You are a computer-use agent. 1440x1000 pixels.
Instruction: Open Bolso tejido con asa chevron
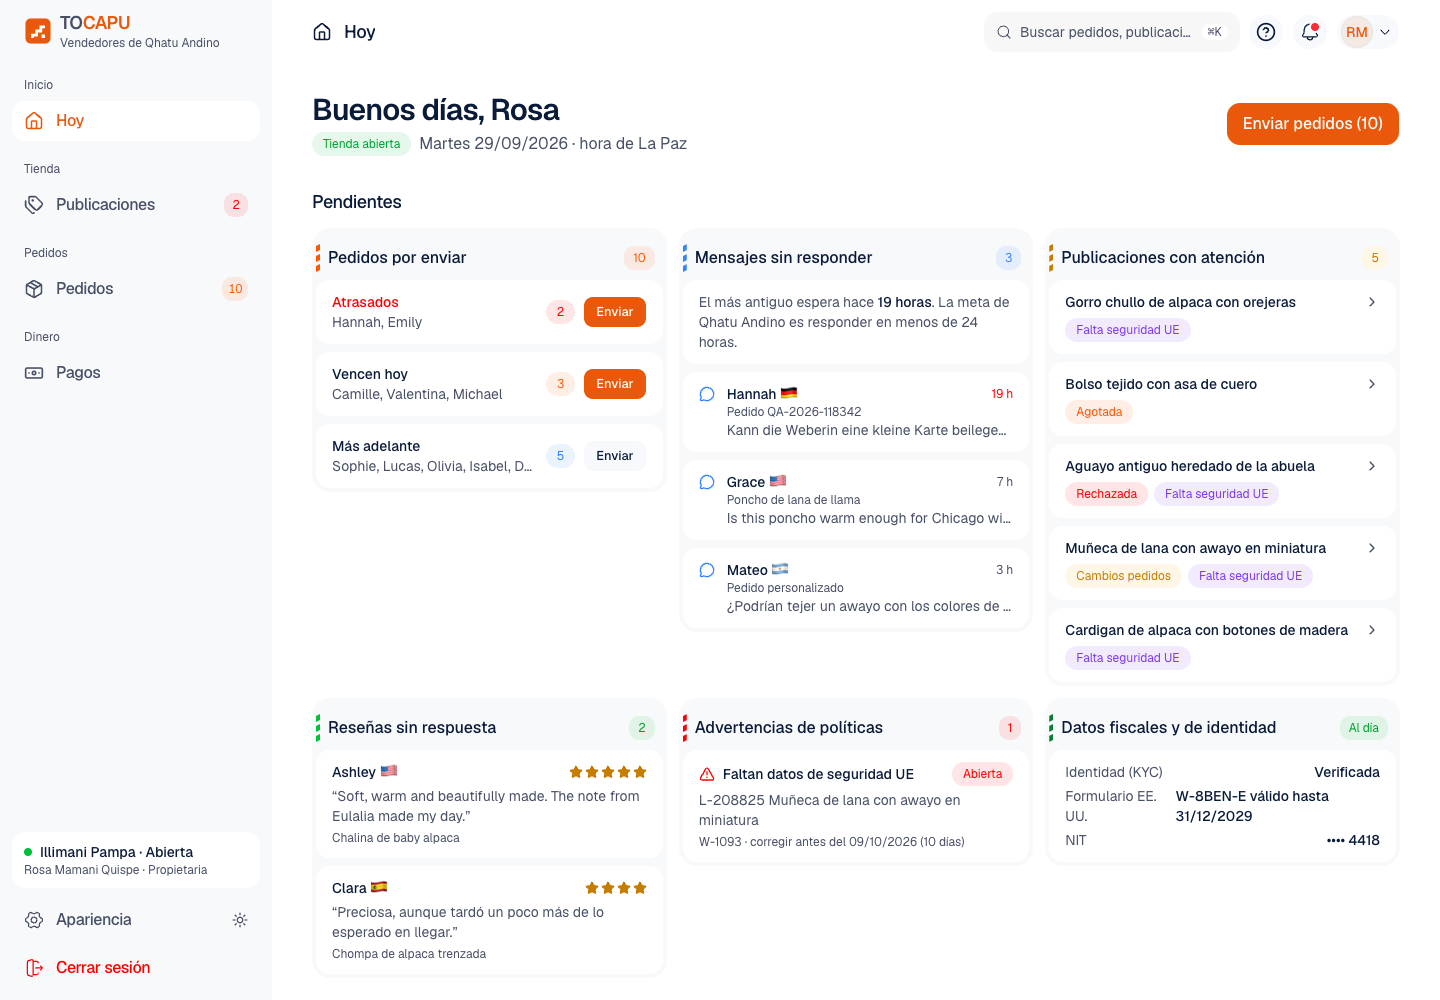[1372, 384]
